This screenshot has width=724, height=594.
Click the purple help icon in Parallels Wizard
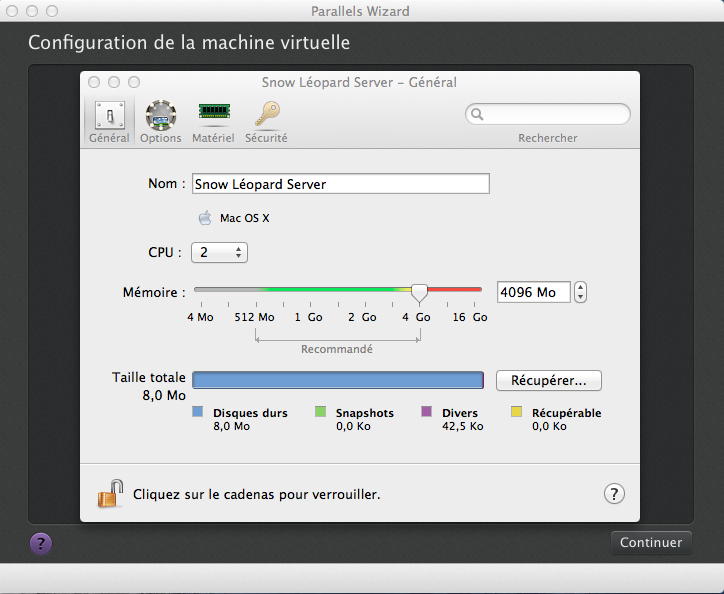41,543
